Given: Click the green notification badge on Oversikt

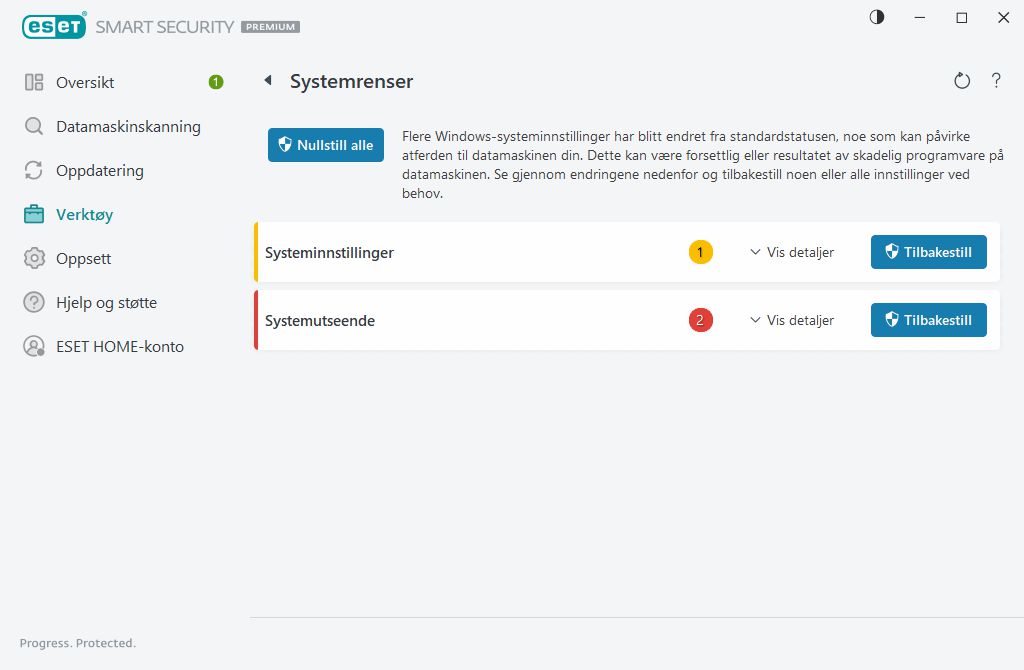Looking at the screenshot, I should 214,82.
